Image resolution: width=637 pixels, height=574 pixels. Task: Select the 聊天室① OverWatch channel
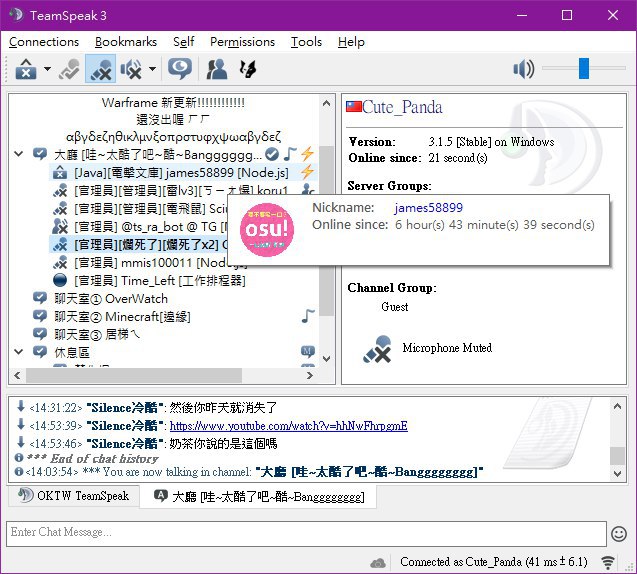click(110, 299)
